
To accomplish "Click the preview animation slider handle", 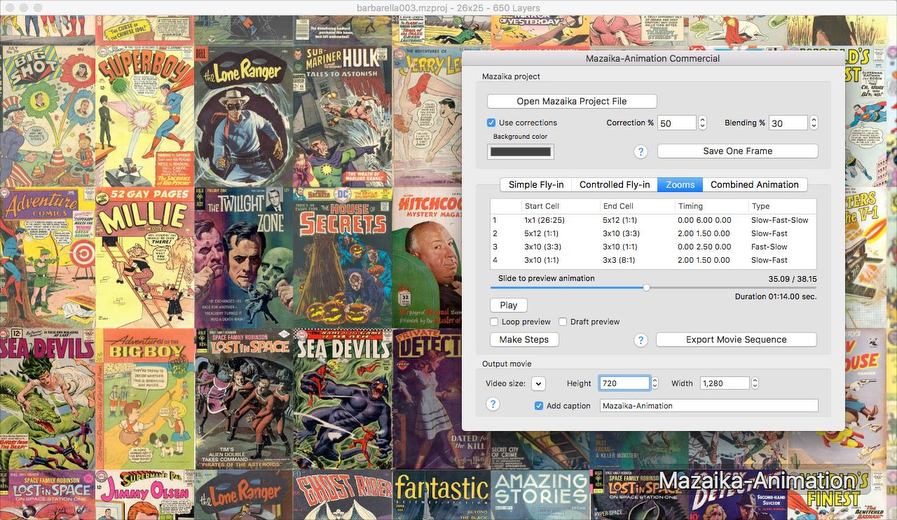I will coord(646,288).
